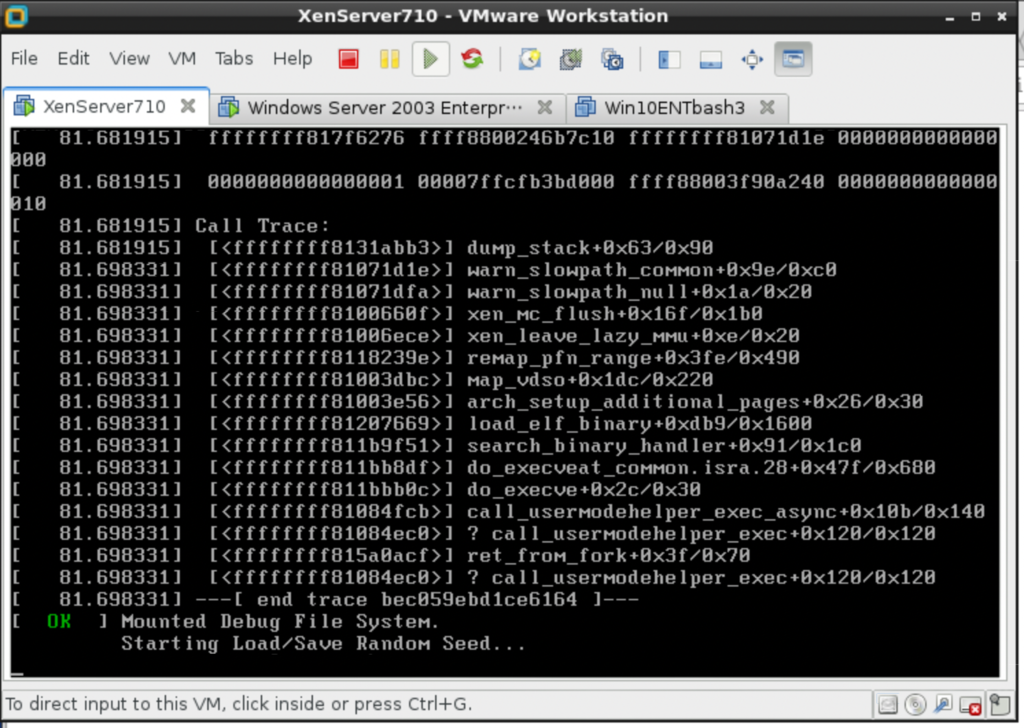Open the VM menu
Screen dimensions: 1024x728
pyautogui.click(x=182, y=59)
